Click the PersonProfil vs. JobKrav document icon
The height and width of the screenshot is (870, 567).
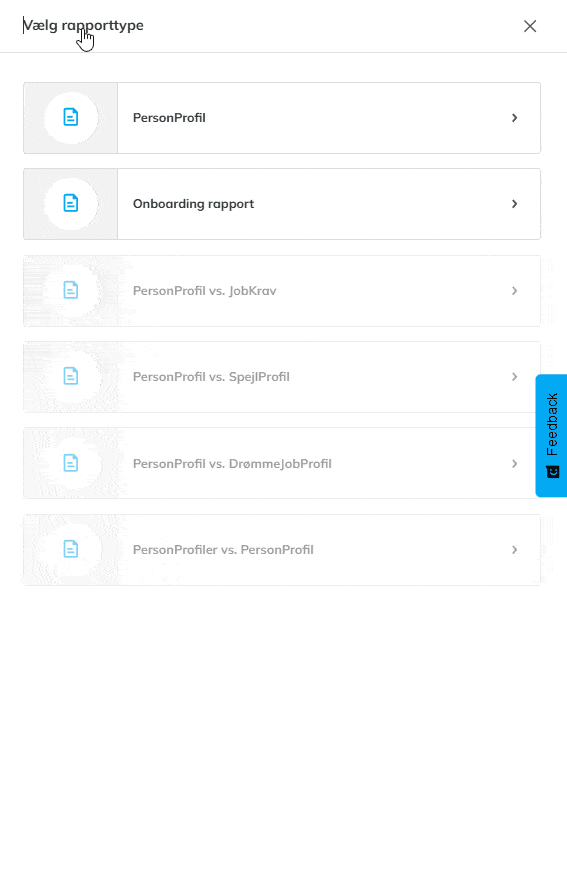coord(70,290)
